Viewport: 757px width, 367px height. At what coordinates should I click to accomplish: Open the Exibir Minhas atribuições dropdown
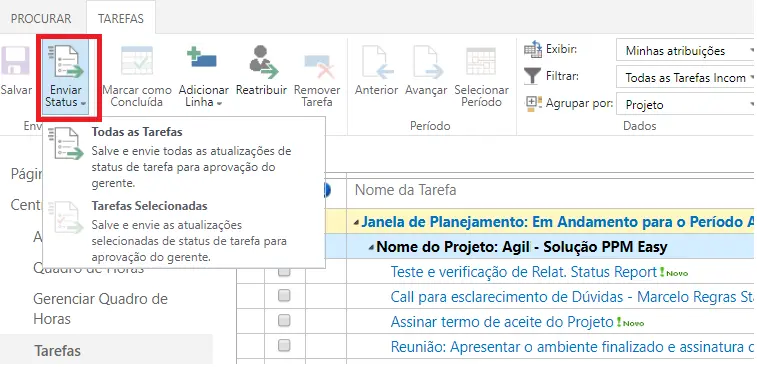coord(686,51)
